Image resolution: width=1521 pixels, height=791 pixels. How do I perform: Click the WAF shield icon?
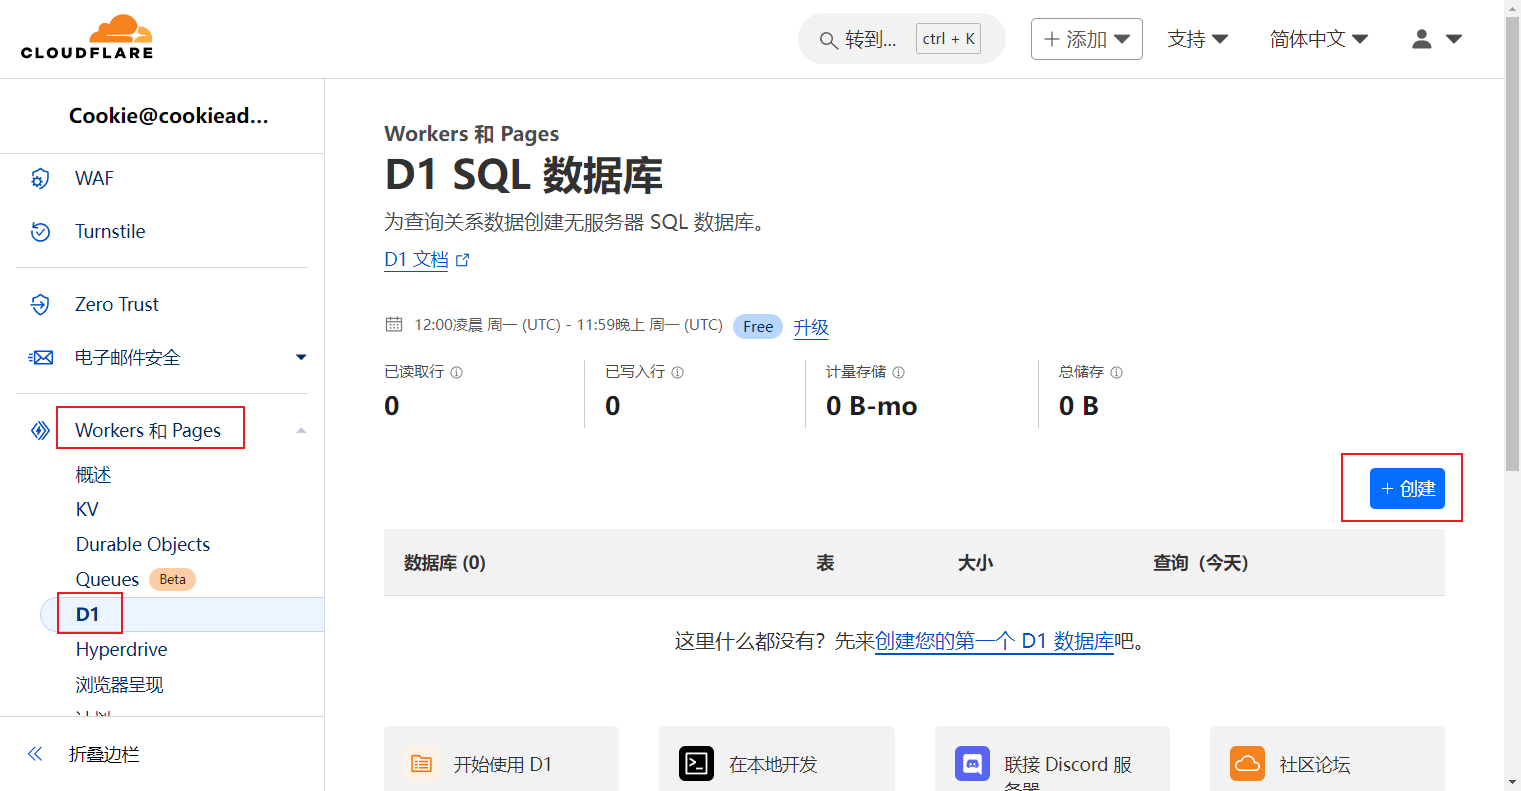(40, 179)
